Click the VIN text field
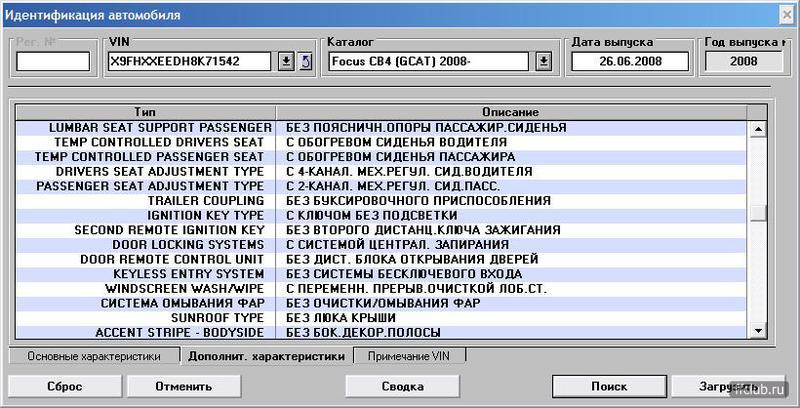 click(189, 62)
